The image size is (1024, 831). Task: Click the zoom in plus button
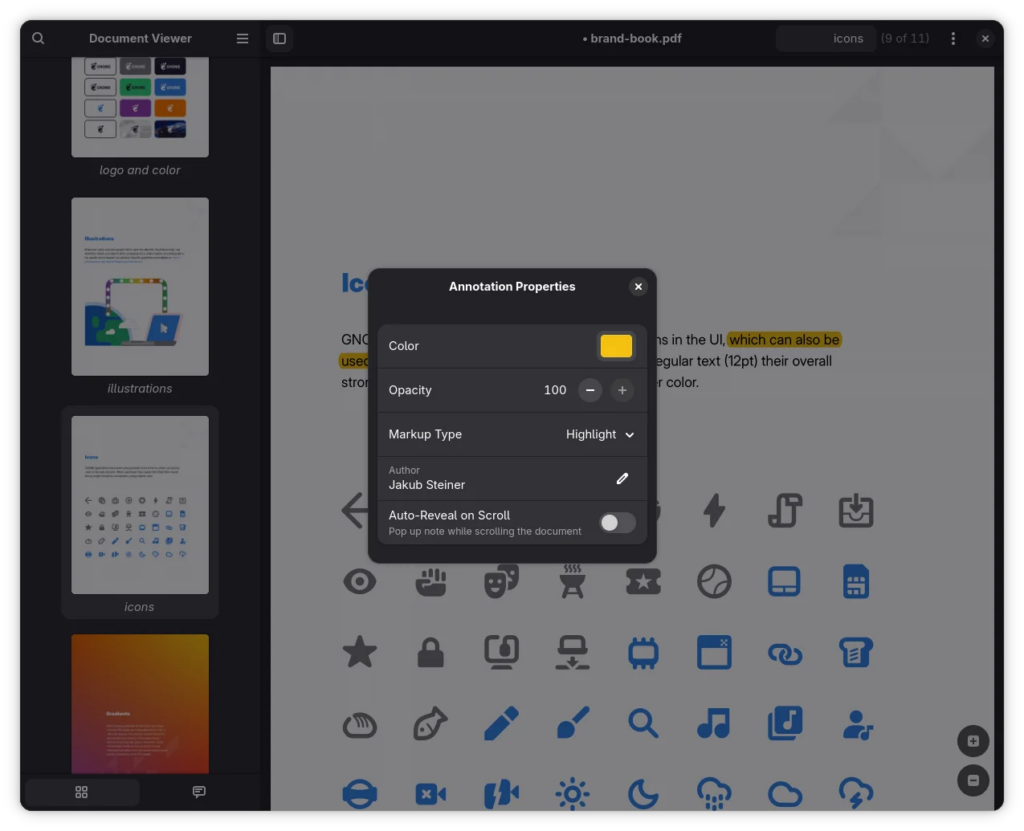click(x=973, y=741)
